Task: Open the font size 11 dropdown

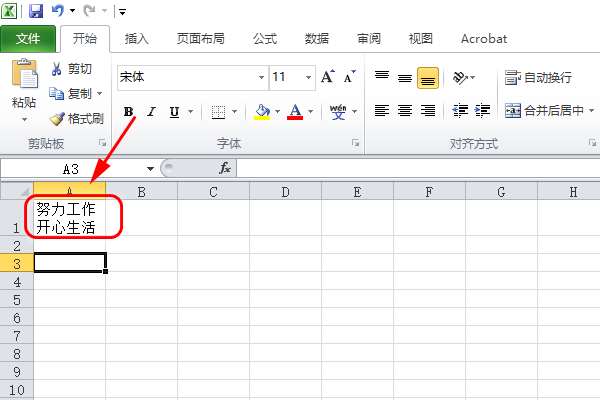Action: click(x=308, y=77)
